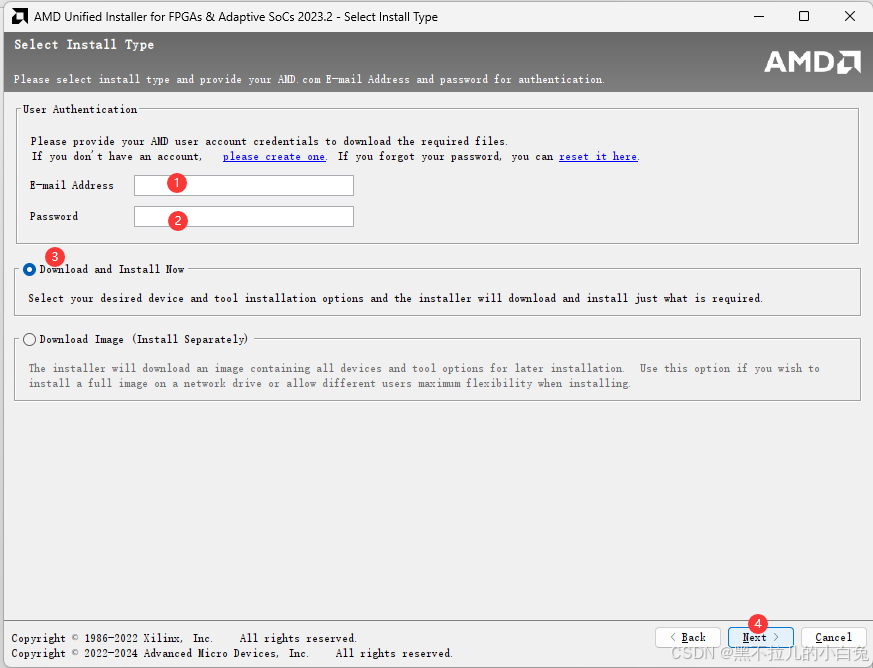873x668 pixels.
Task: Select Download and Install Now option
Action: click(x=30, y=269)
